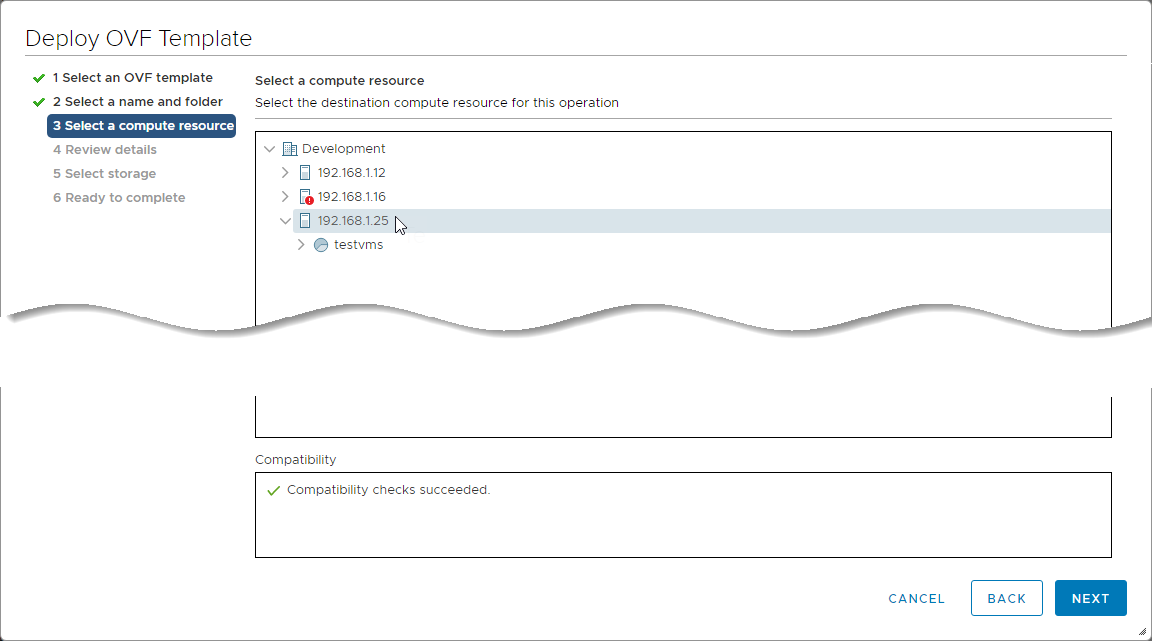
Task: Collapse the 192.168.1.25 host node
Action: 285,221
